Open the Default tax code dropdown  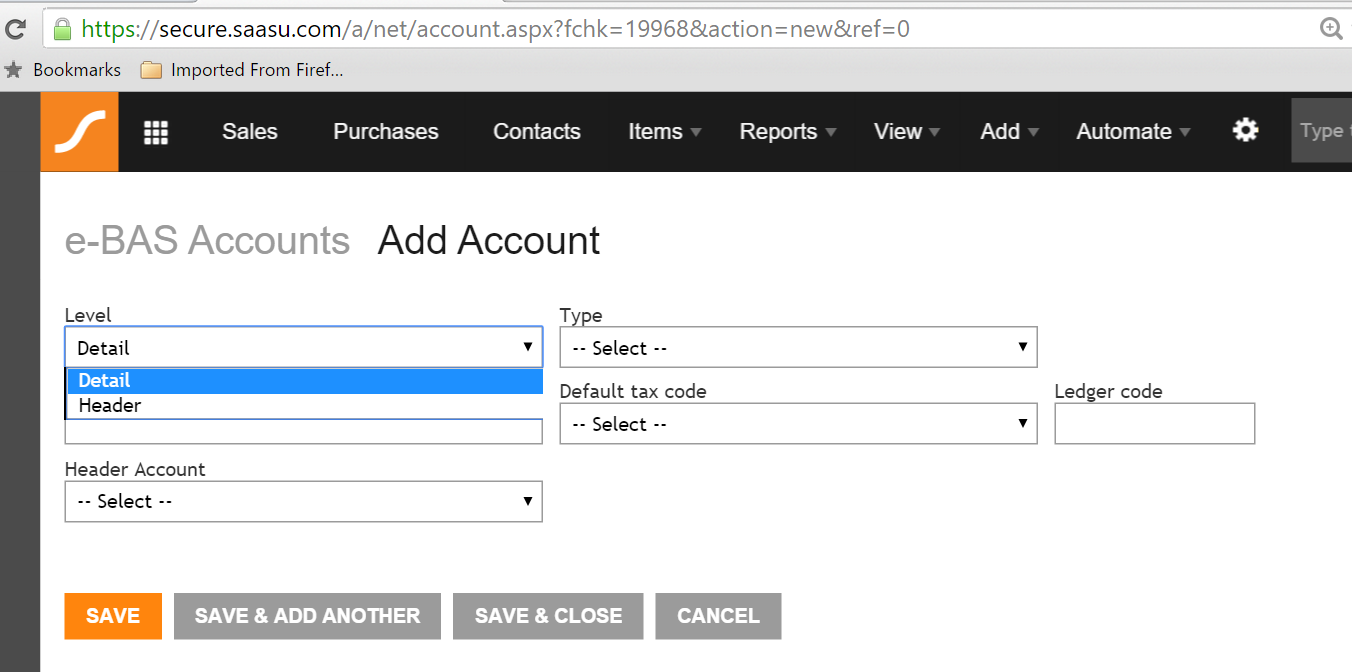point(798,424)
